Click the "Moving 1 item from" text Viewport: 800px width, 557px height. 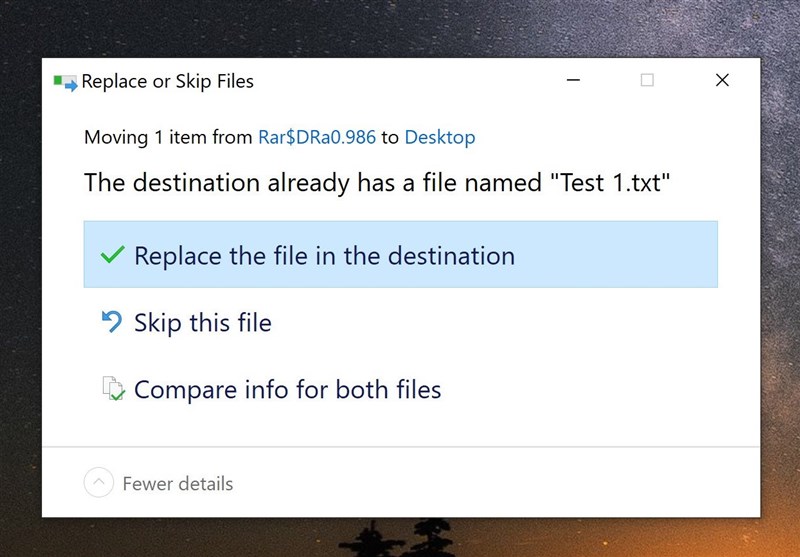pos(168,137)
